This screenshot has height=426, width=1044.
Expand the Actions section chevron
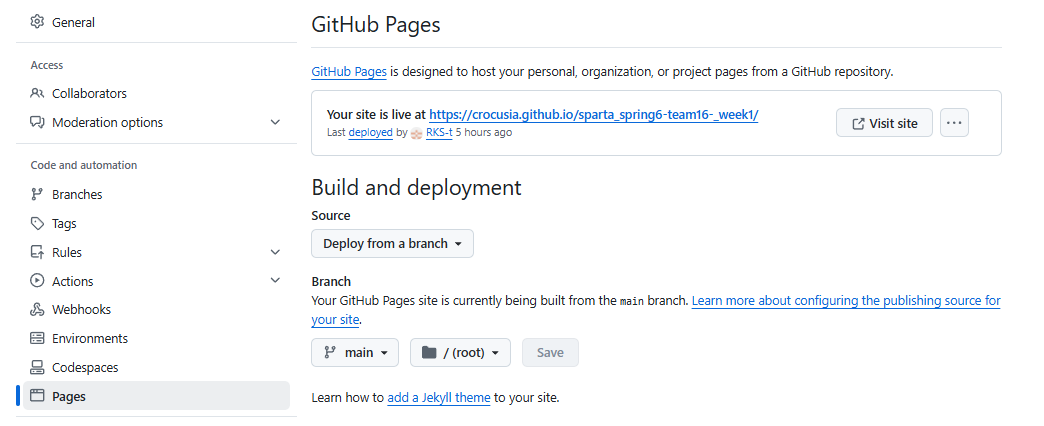point(275,281)
